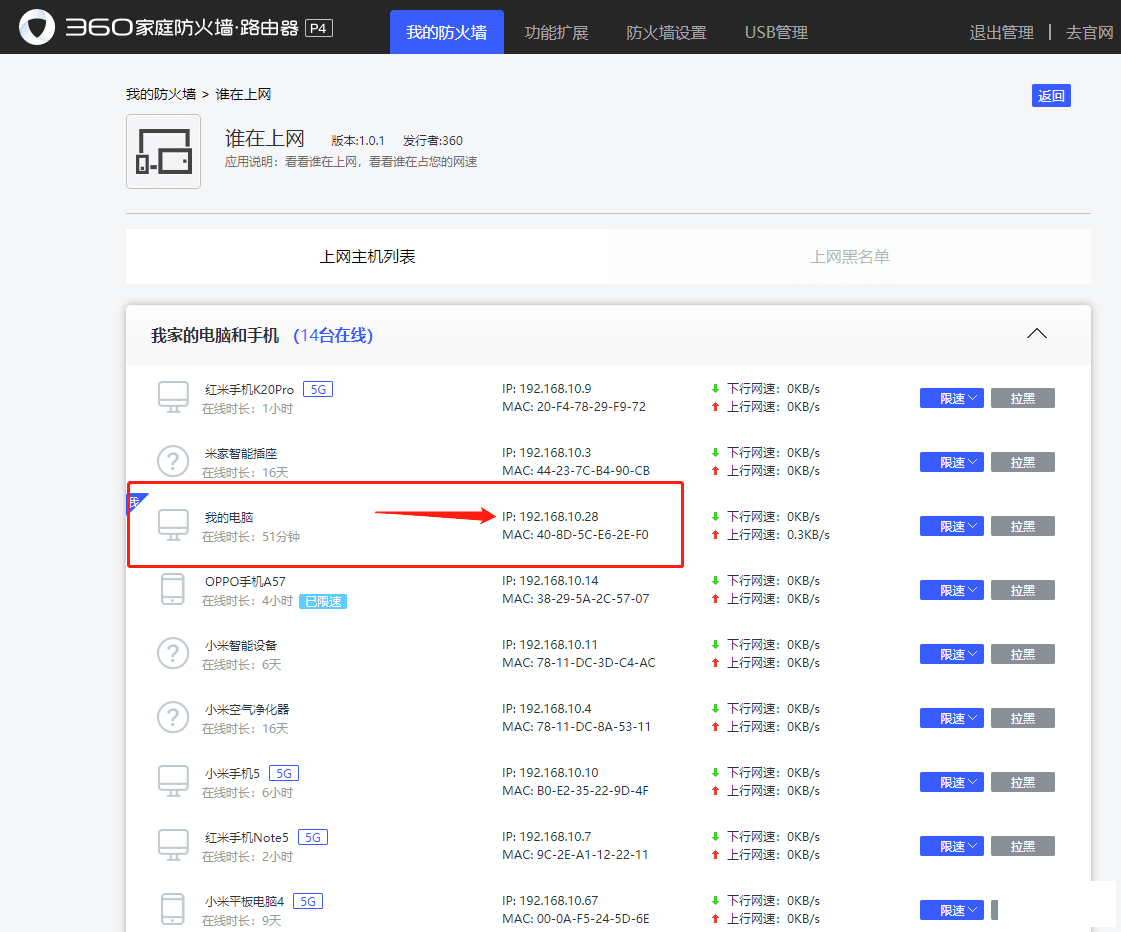
Task: Open 功能扩展 tab
Action: click(x=556, y=33)
